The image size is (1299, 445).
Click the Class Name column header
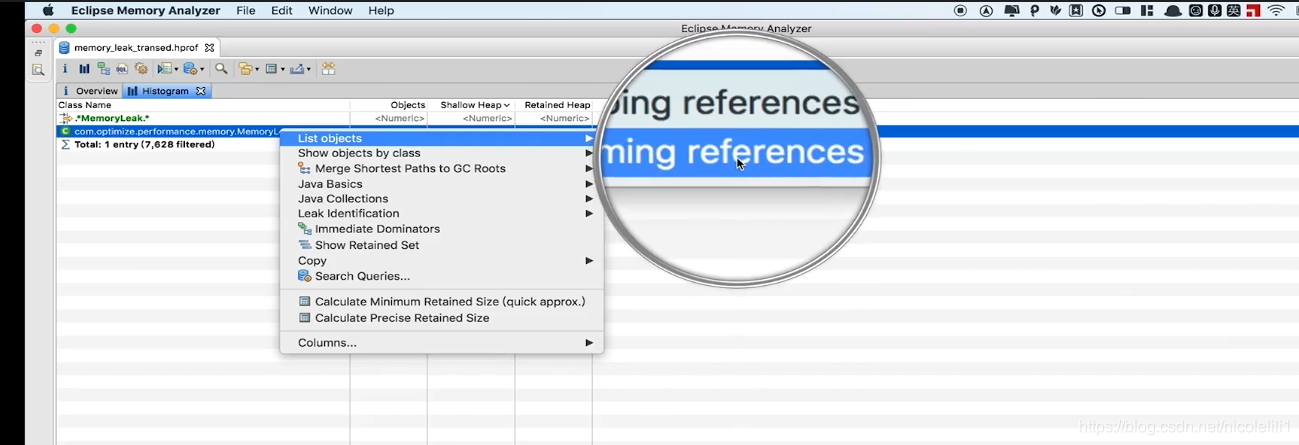point(203,105)
